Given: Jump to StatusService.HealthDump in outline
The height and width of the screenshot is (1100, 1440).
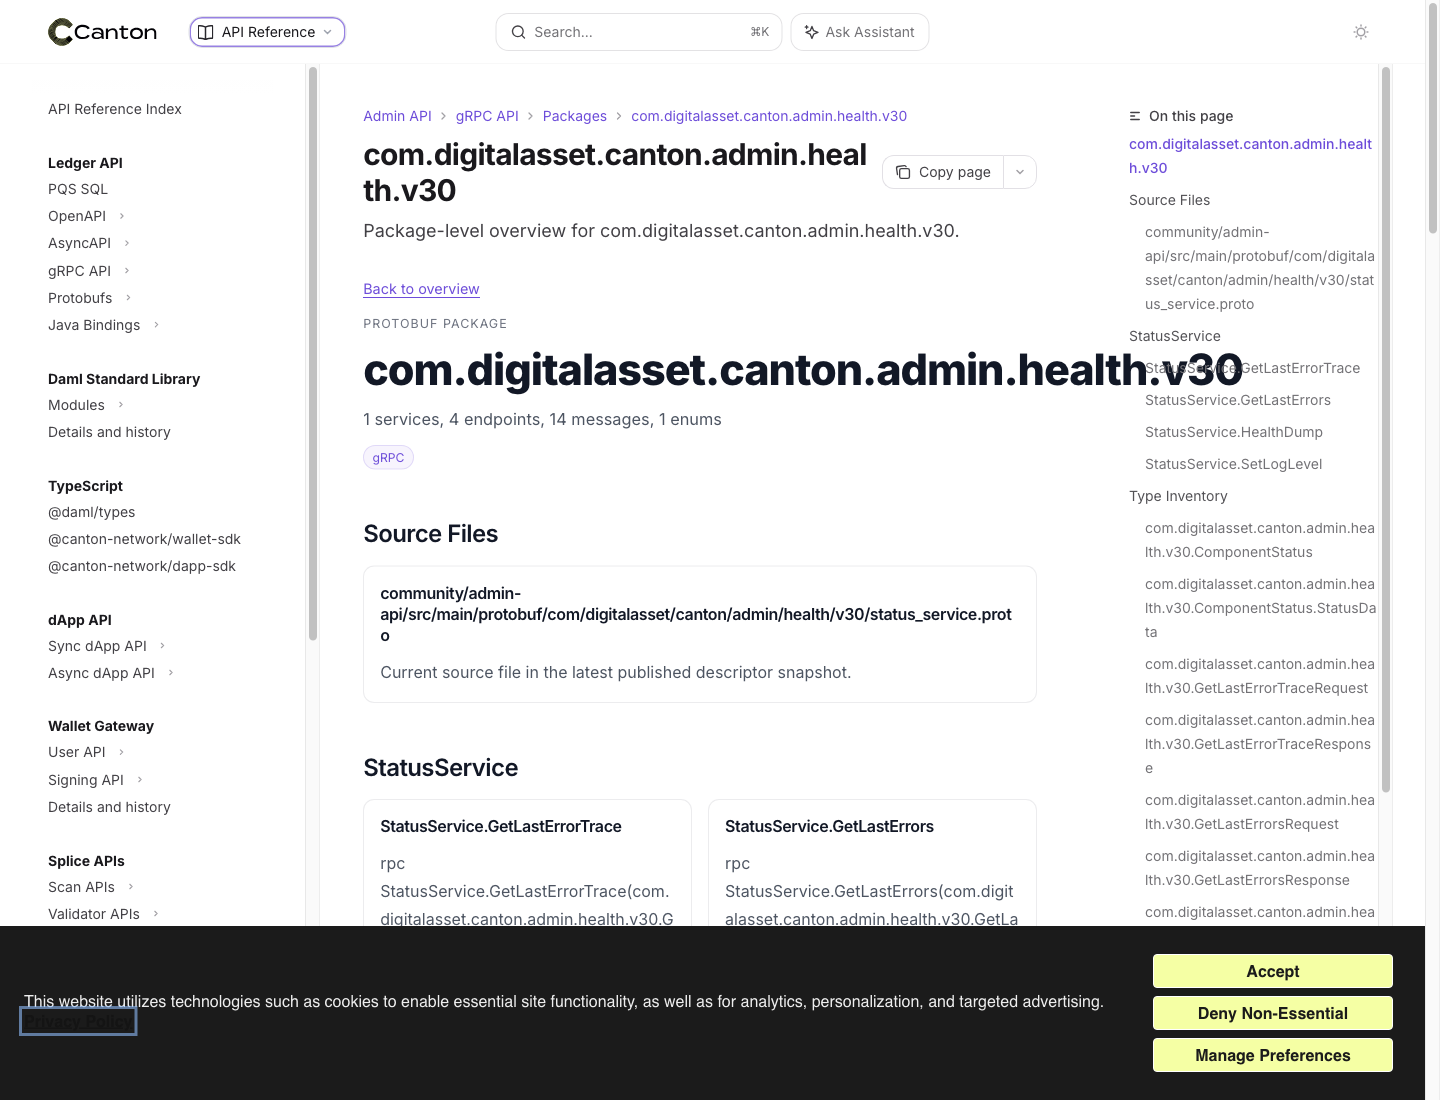Looking at the screenshot, I should coord(1234,432).
